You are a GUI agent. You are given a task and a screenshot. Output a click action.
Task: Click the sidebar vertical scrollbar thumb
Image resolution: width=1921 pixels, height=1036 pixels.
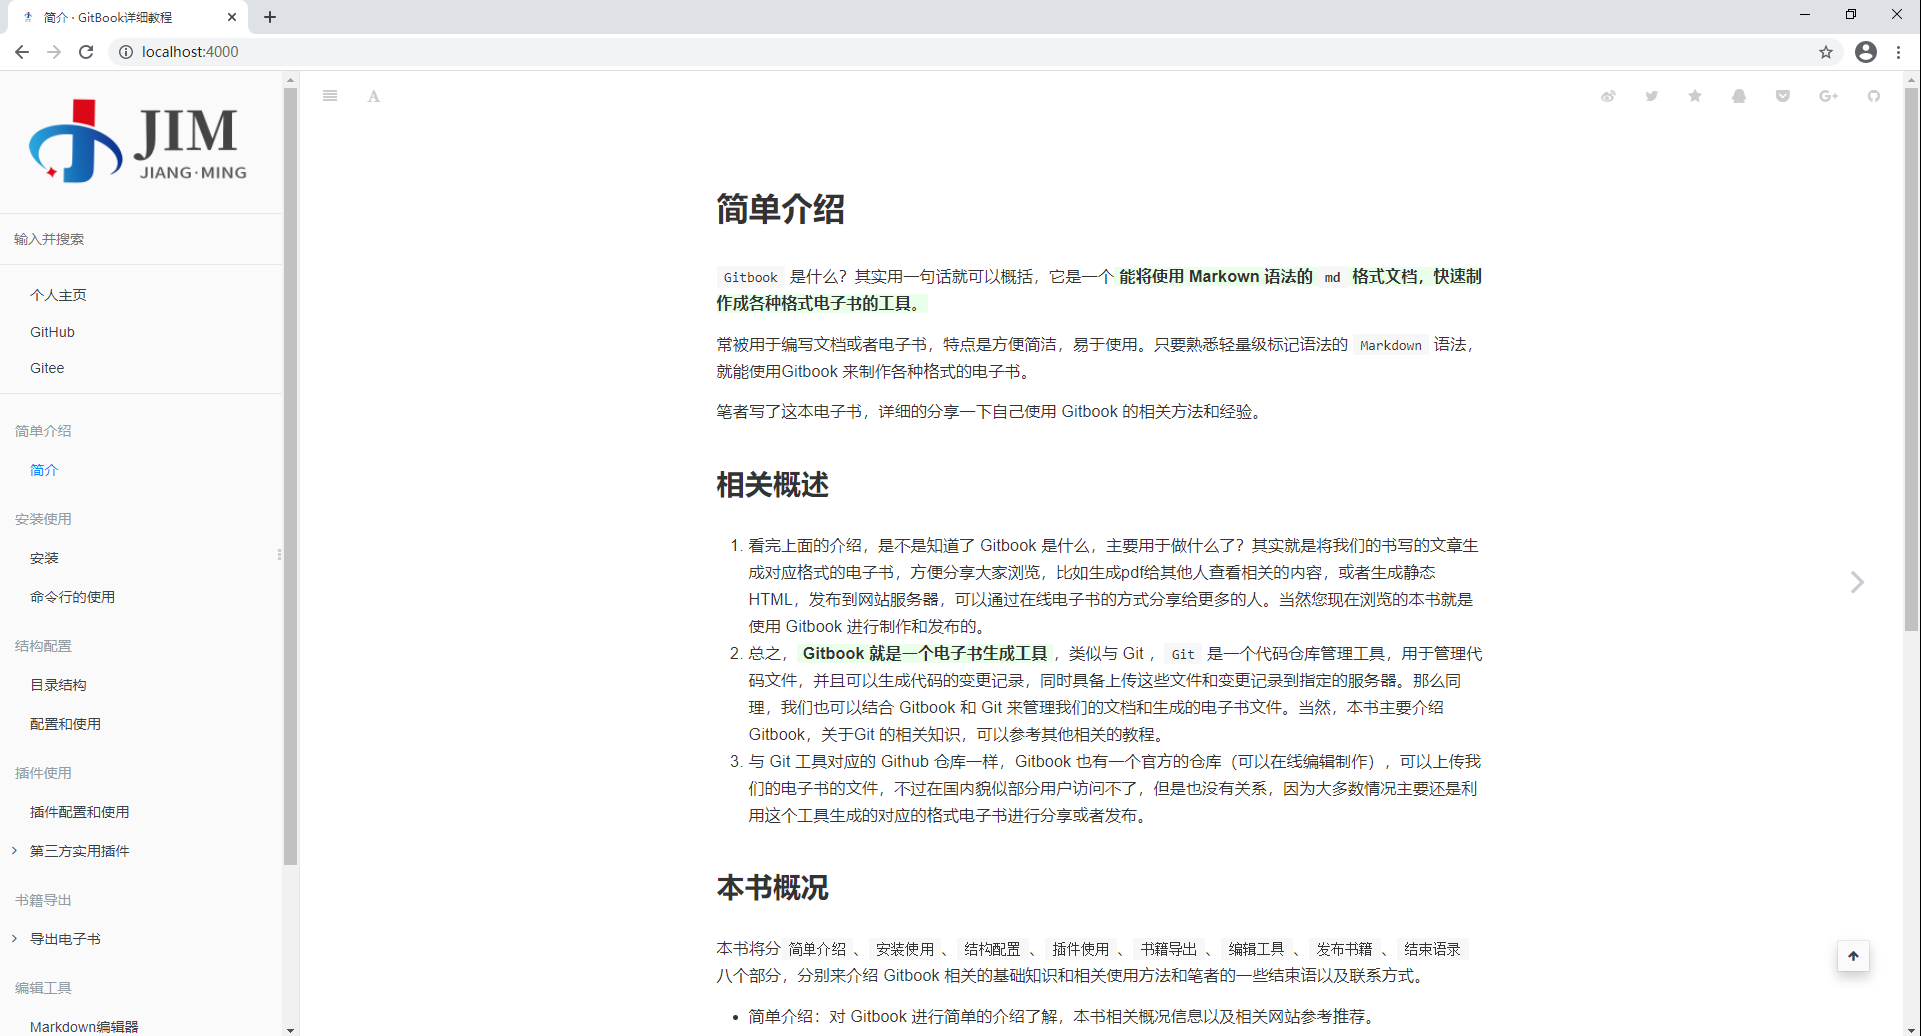pos(290,475)
